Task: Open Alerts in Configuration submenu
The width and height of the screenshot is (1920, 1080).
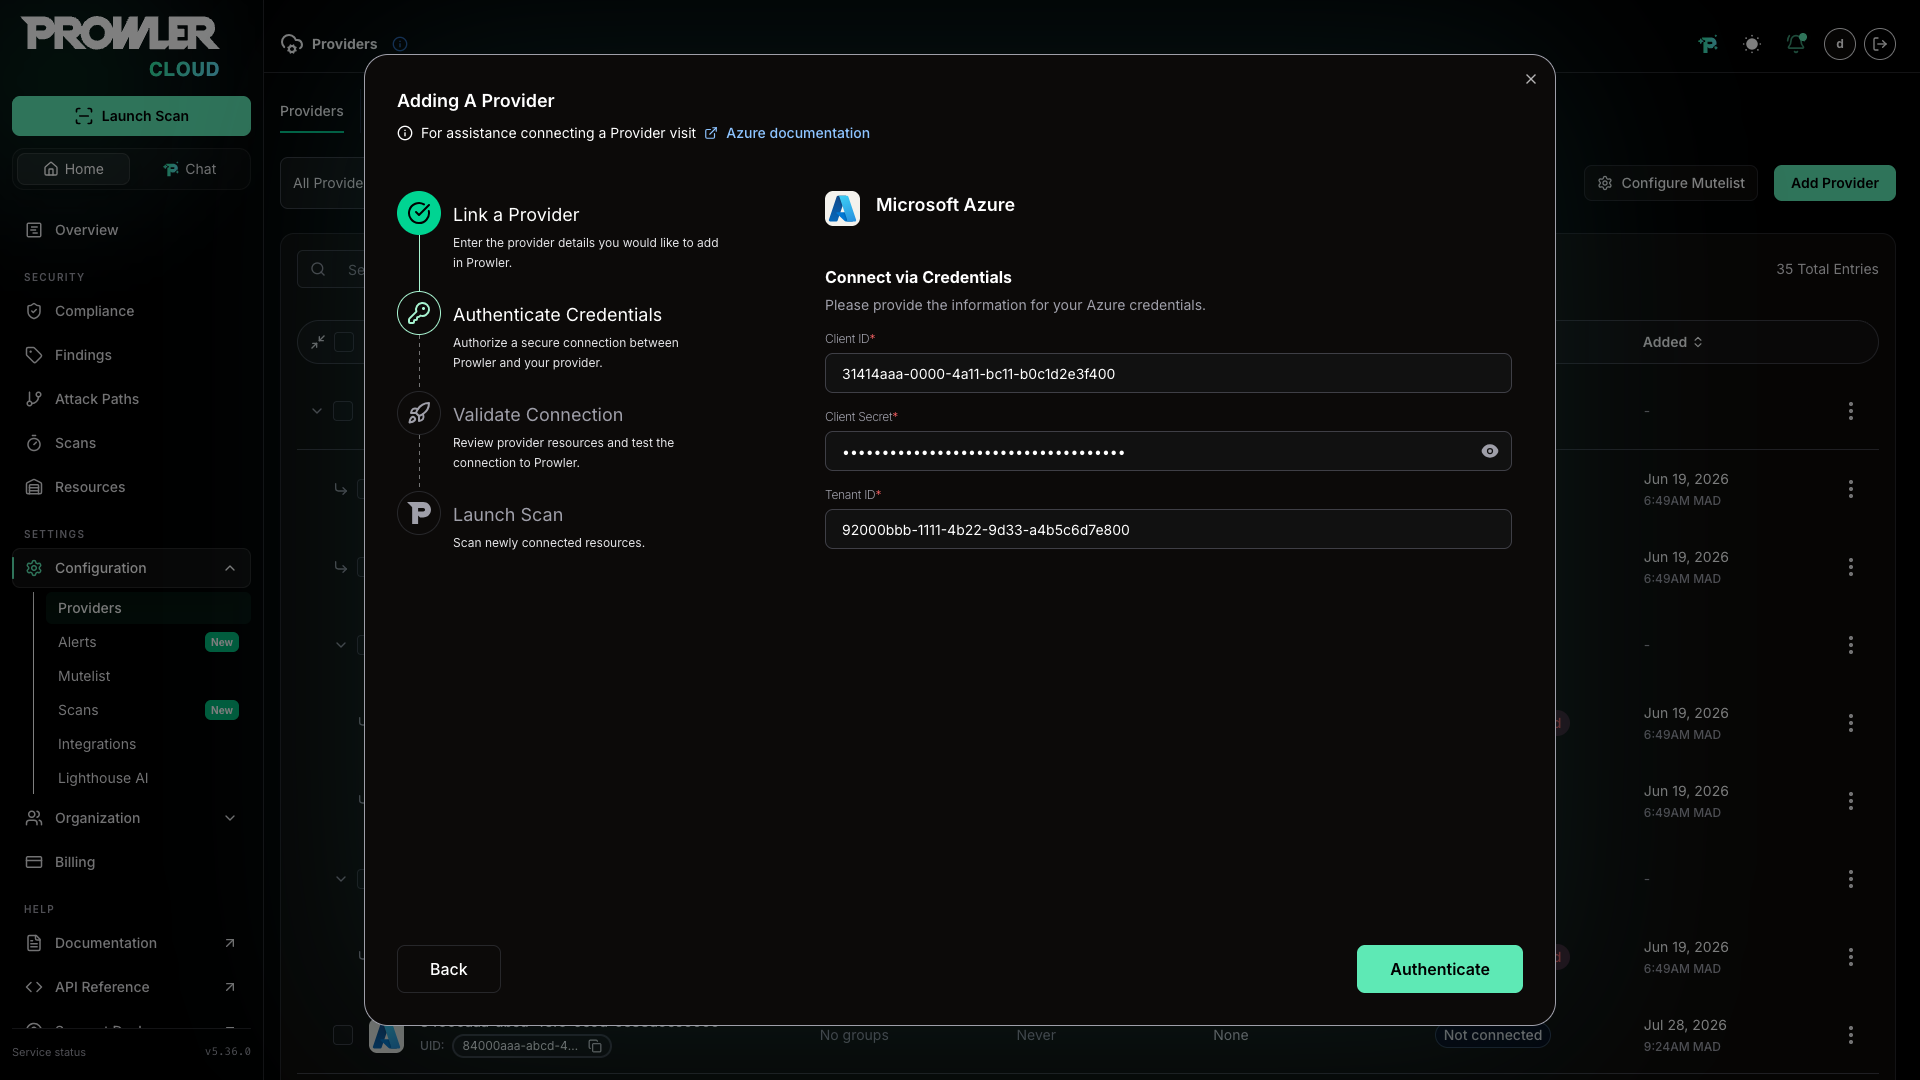Action: pos(148,642)
